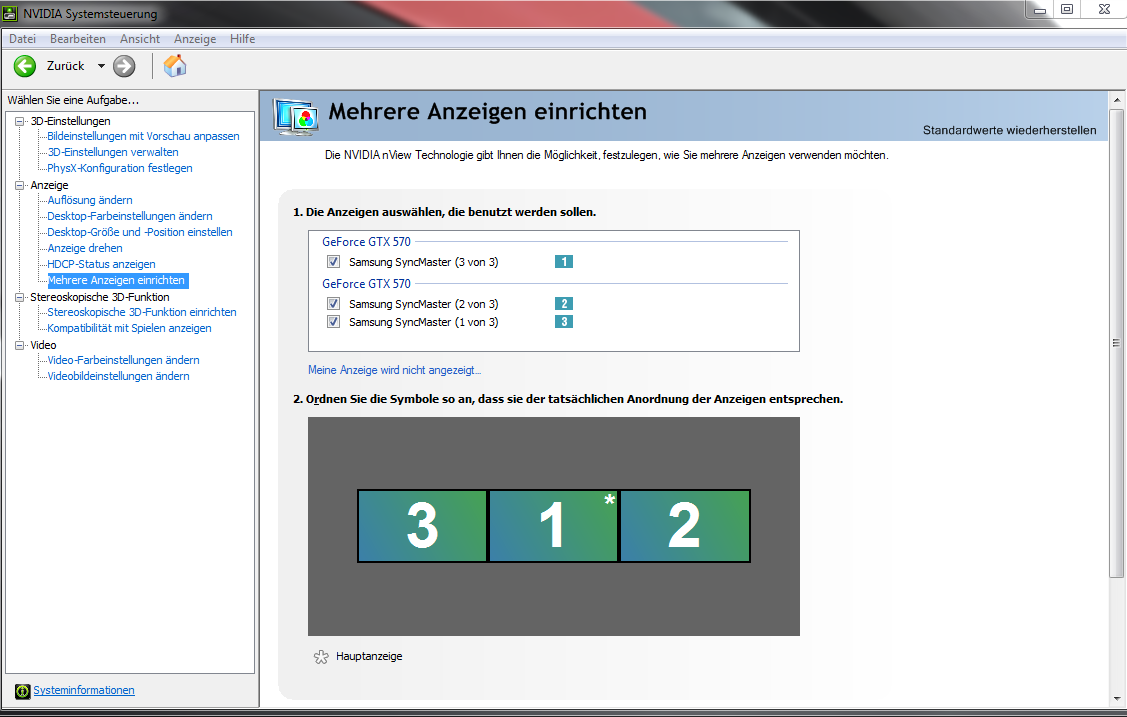
Task: Select Mehrere Anzeigen einrichten in tree
Action: tap(118, 280)
